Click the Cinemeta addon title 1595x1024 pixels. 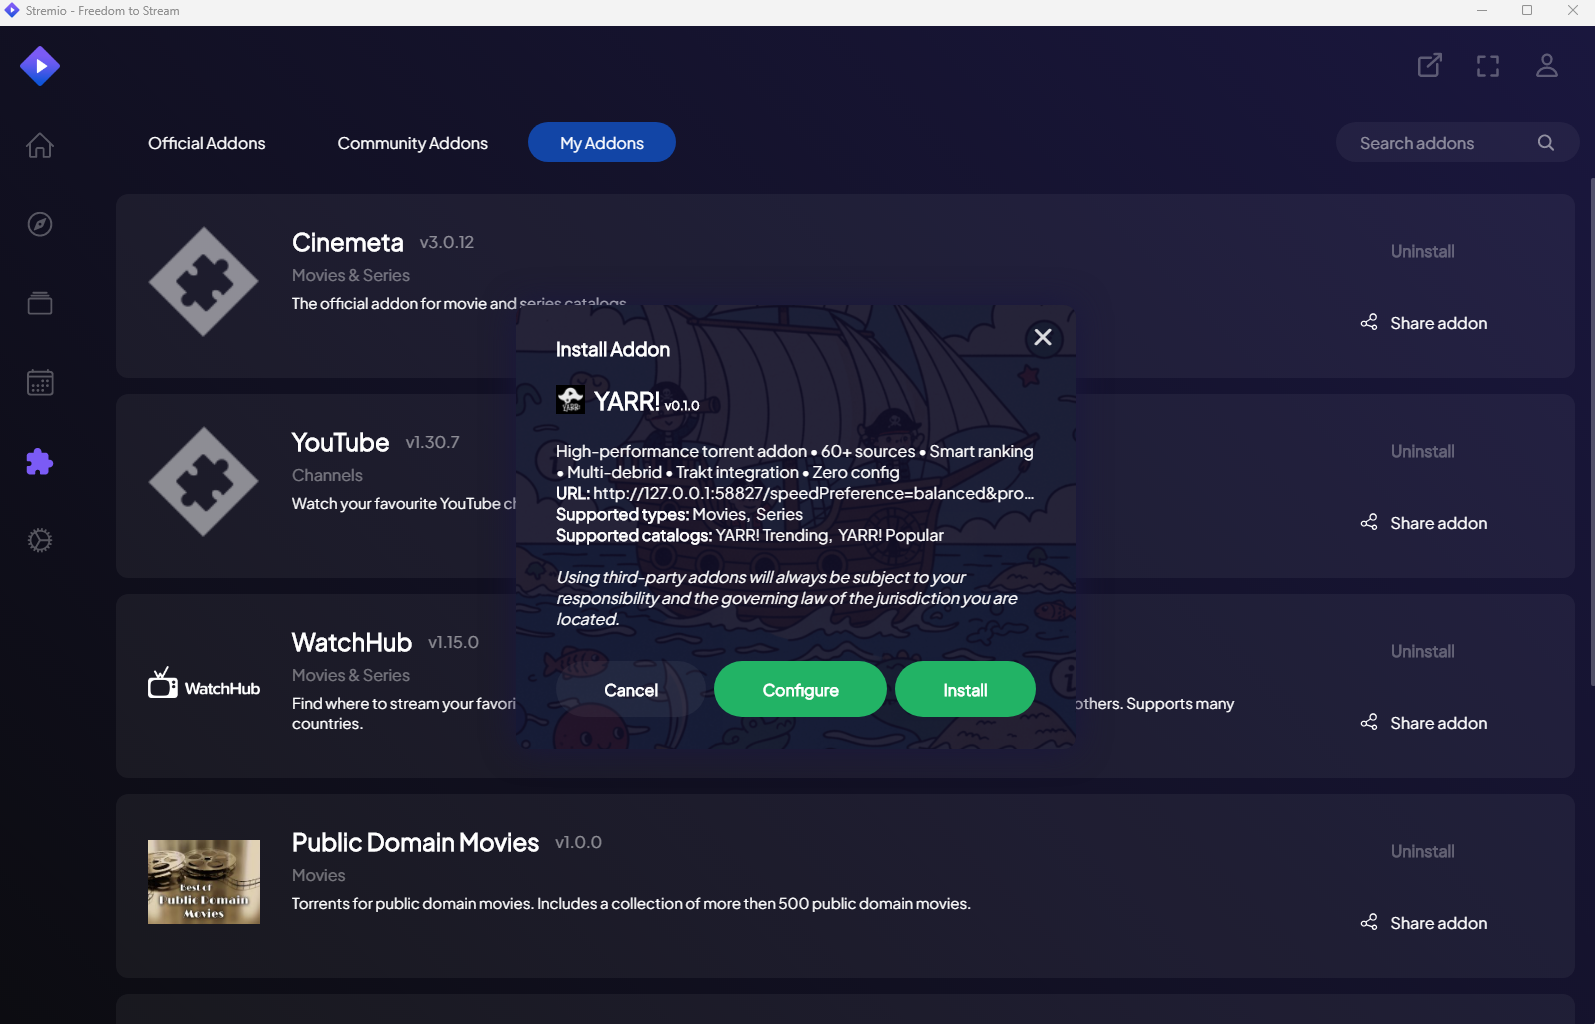pyautogui.click(x=348, y=242)
